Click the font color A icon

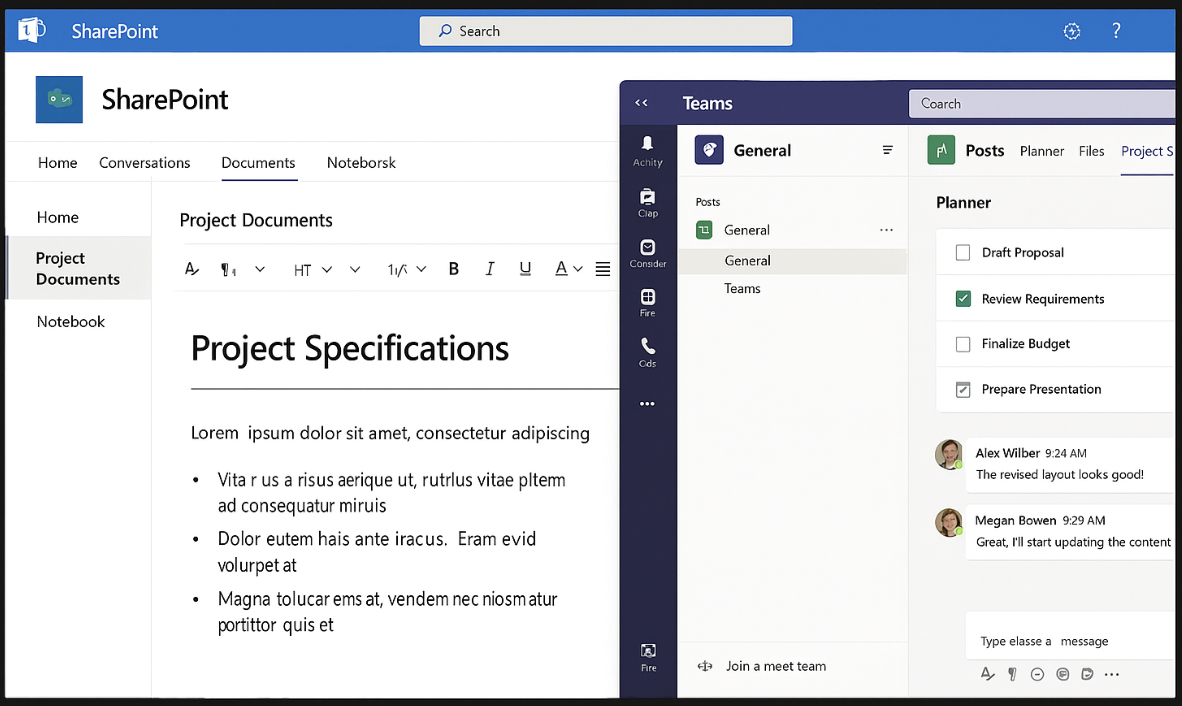click(x=561, y=269)
